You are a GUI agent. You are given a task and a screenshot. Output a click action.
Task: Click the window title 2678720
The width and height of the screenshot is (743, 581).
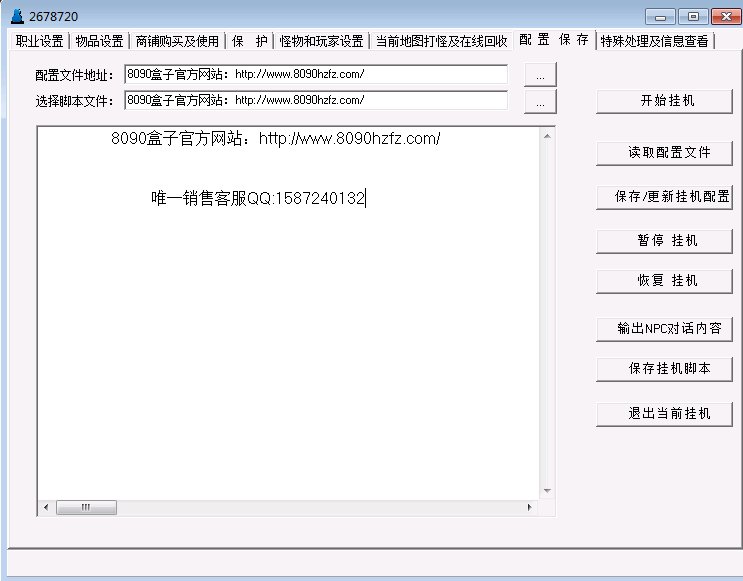(x=54, y=17)
